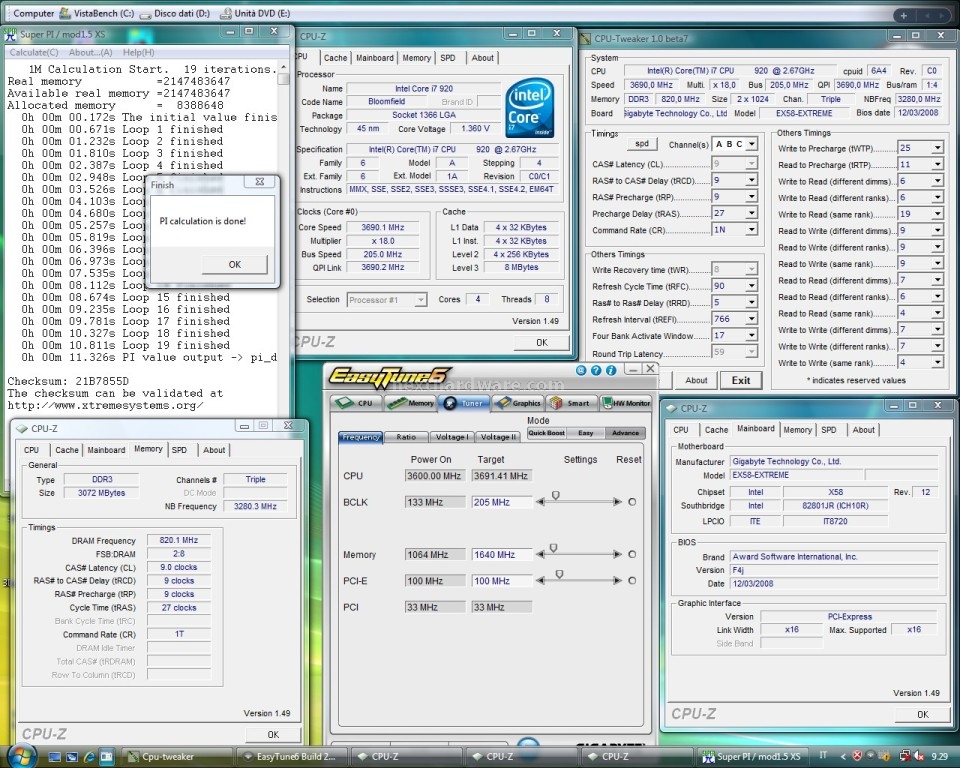Screen dimensions: 960x768
Task: Click the security alert tray icon
Action: coord(857,756)
